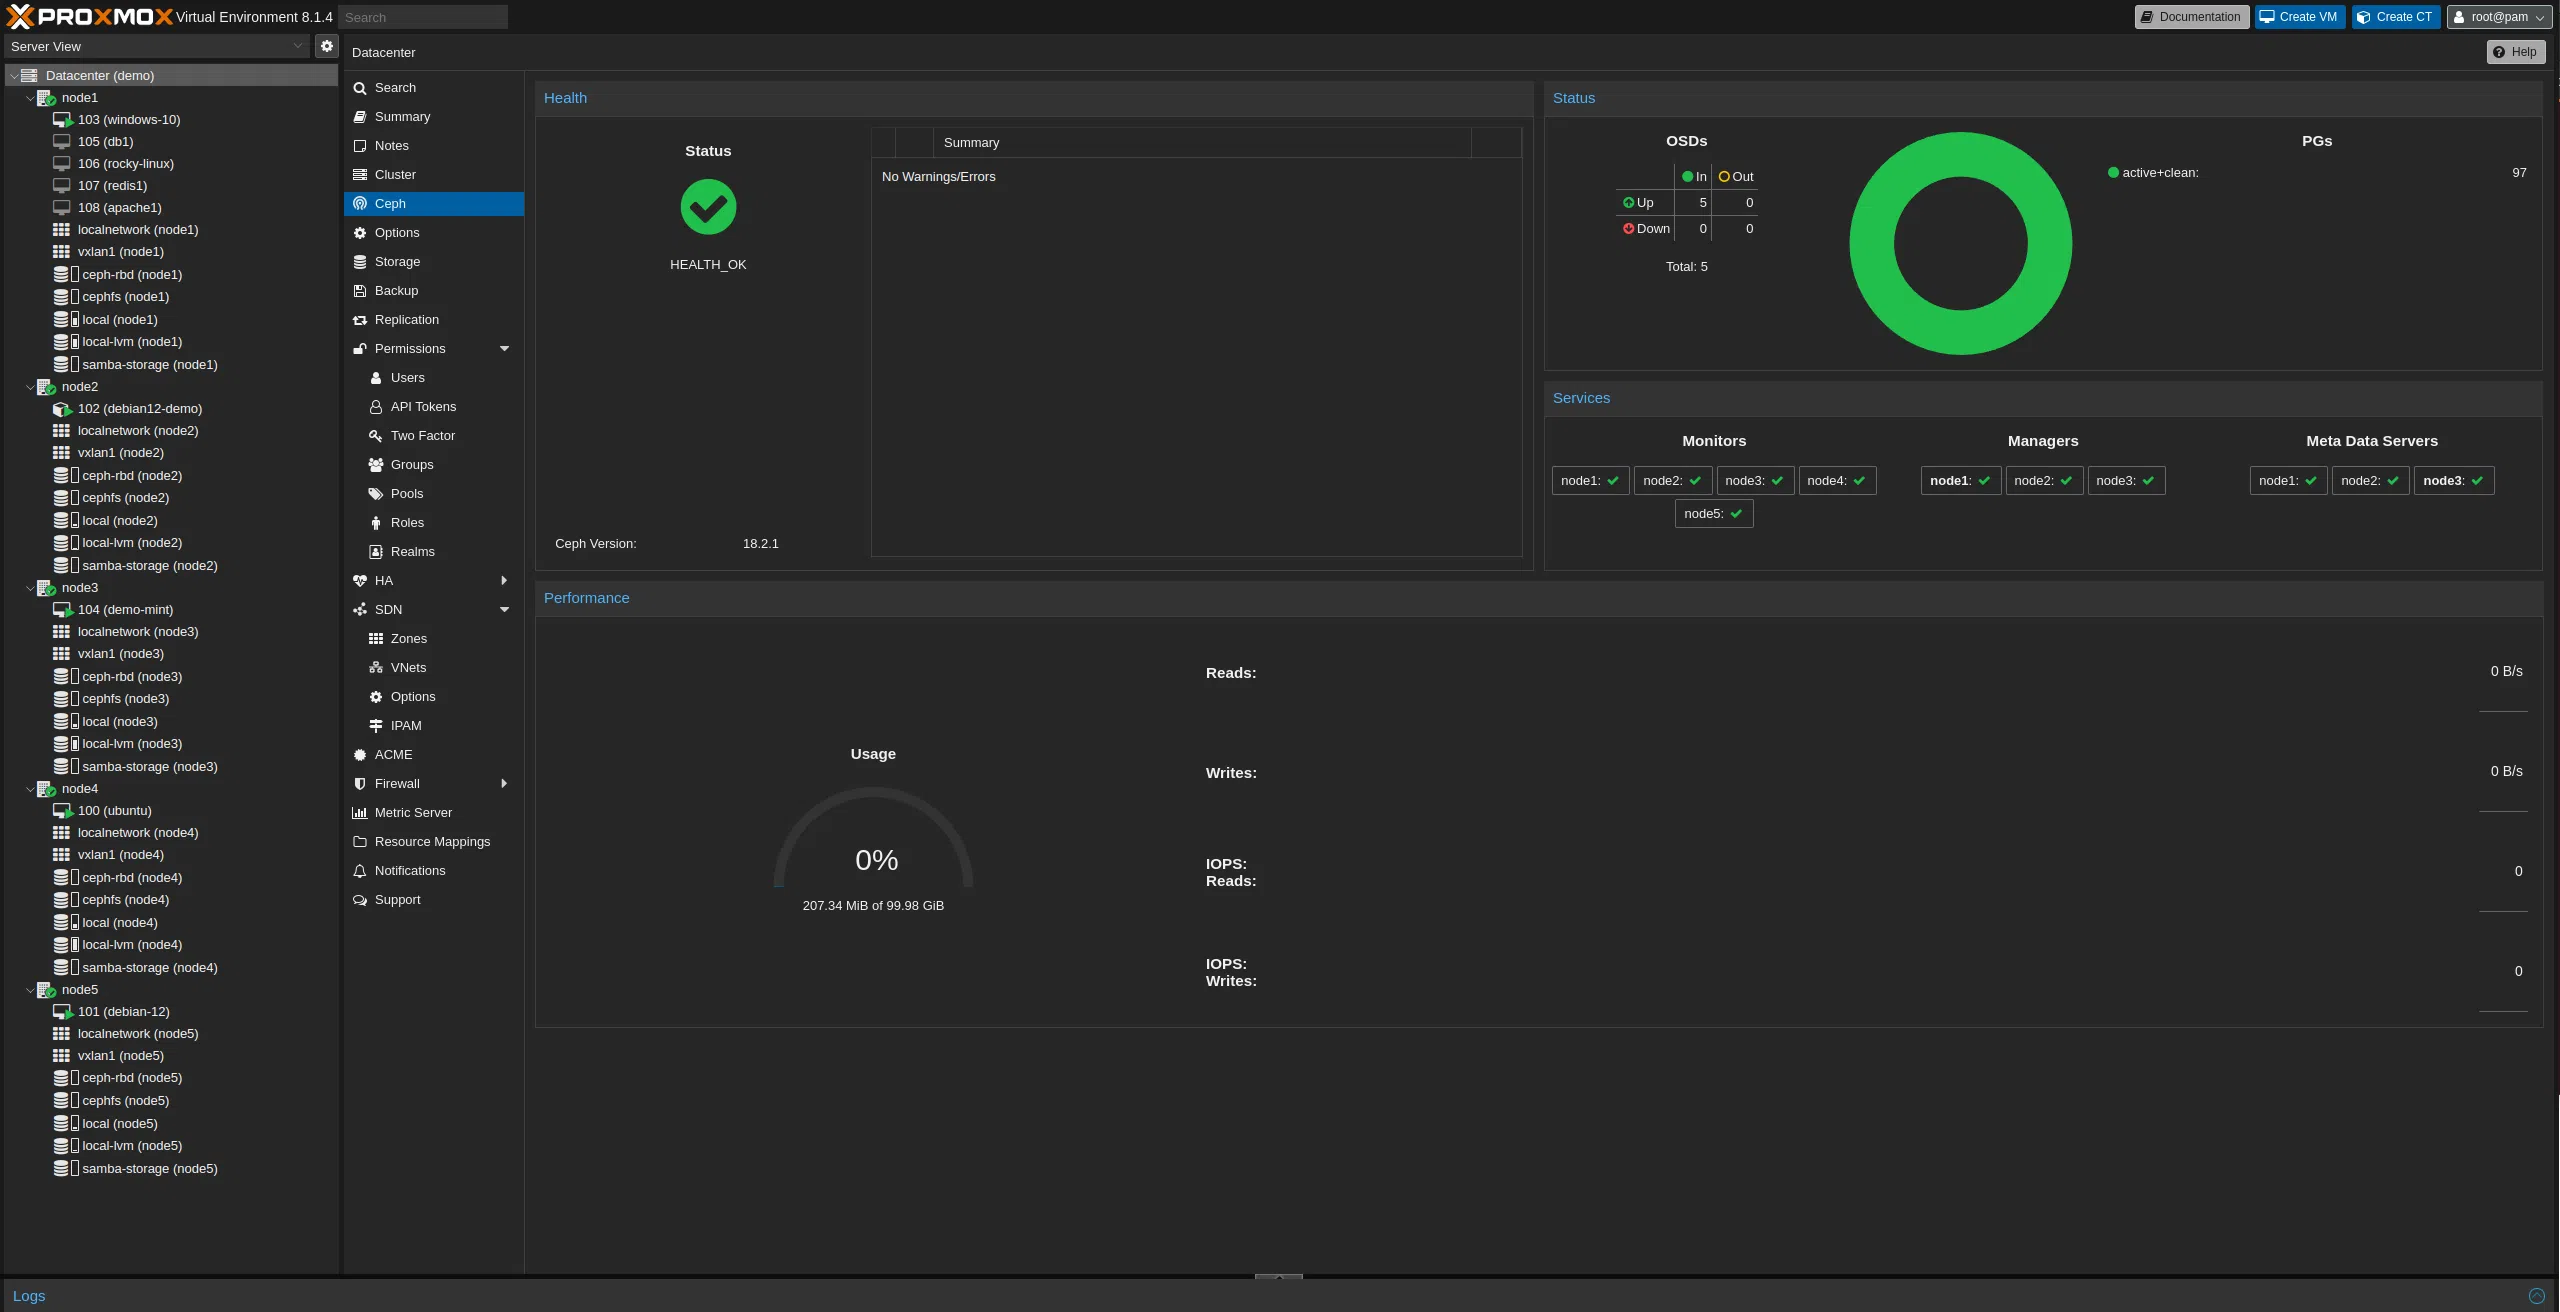Click the Notifications bell icon in the menu
Image resolution: width=2560 pixels, height=1312 pixels.
360,870
